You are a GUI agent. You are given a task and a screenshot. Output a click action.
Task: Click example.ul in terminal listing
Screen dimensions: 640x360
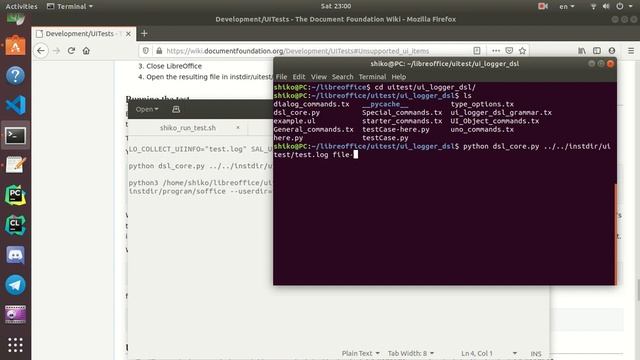tap(294, 121)
